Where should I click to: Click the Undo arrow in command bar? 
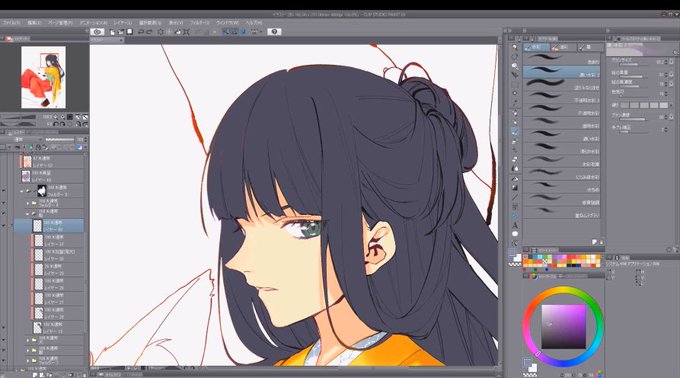tap(141, 32)
